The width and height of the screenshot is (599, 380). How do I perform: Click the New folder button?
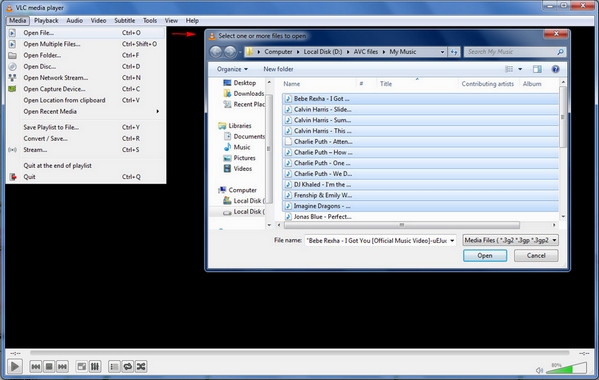pyautogui.click(x=278, y=69)
